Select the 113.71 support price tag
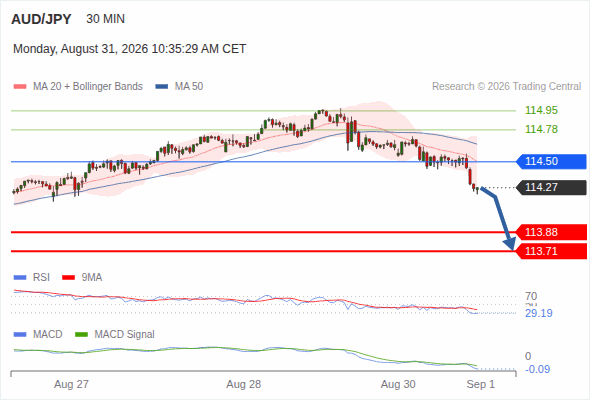Image resolution: width=590 pixels, height=400 pixels. (x=551, y=251)
